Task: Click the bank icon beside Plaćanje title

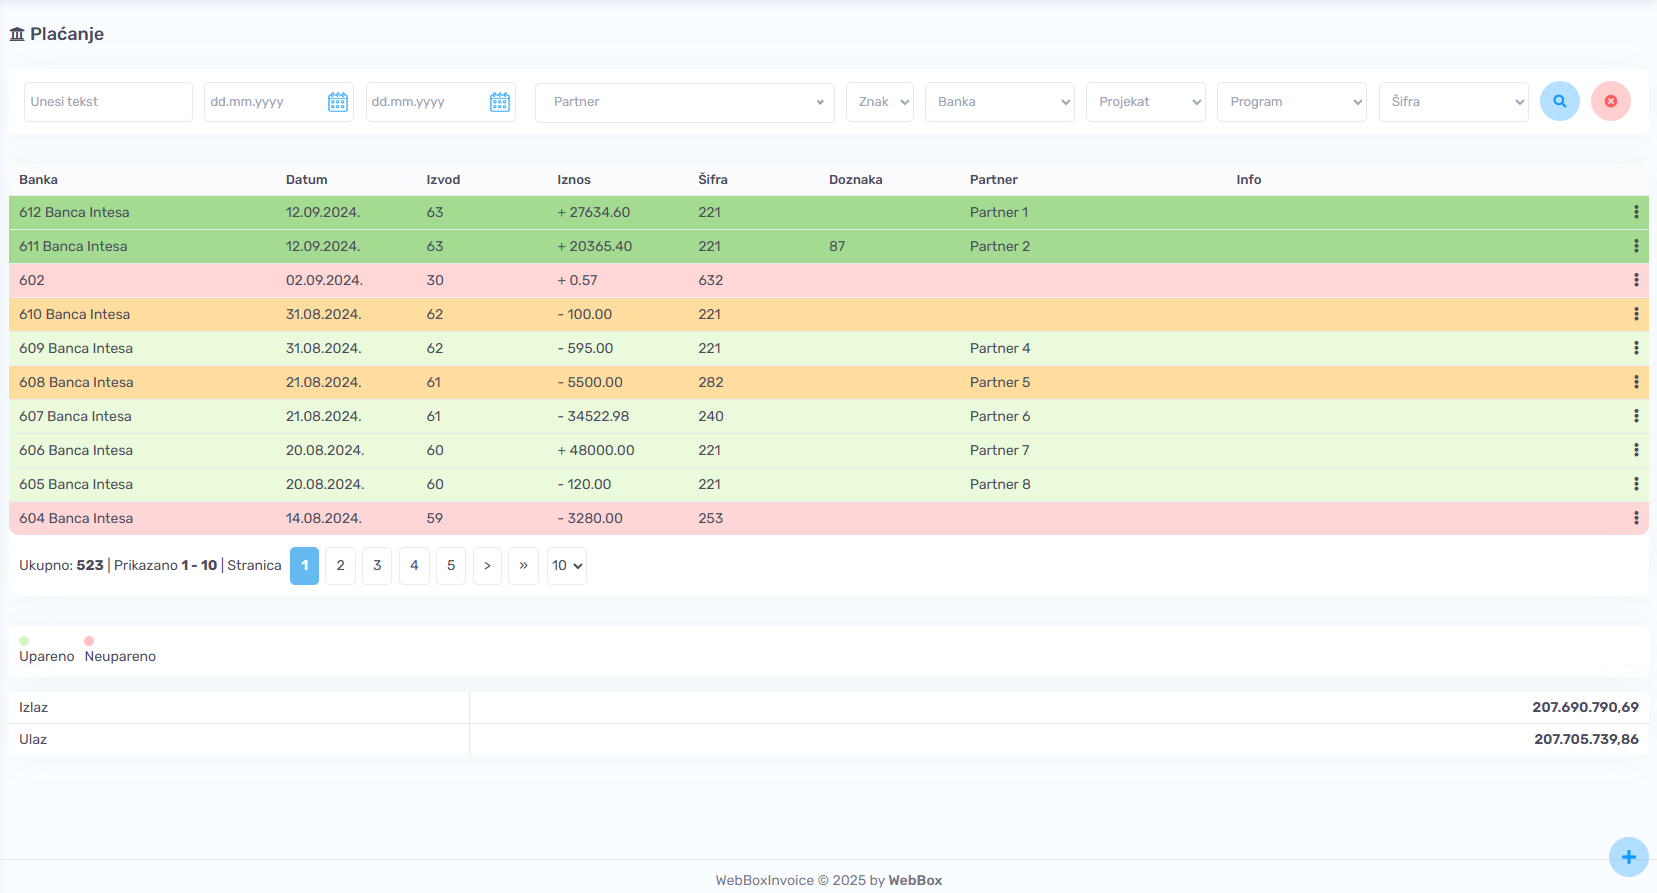Action: [x=17, y=34]
